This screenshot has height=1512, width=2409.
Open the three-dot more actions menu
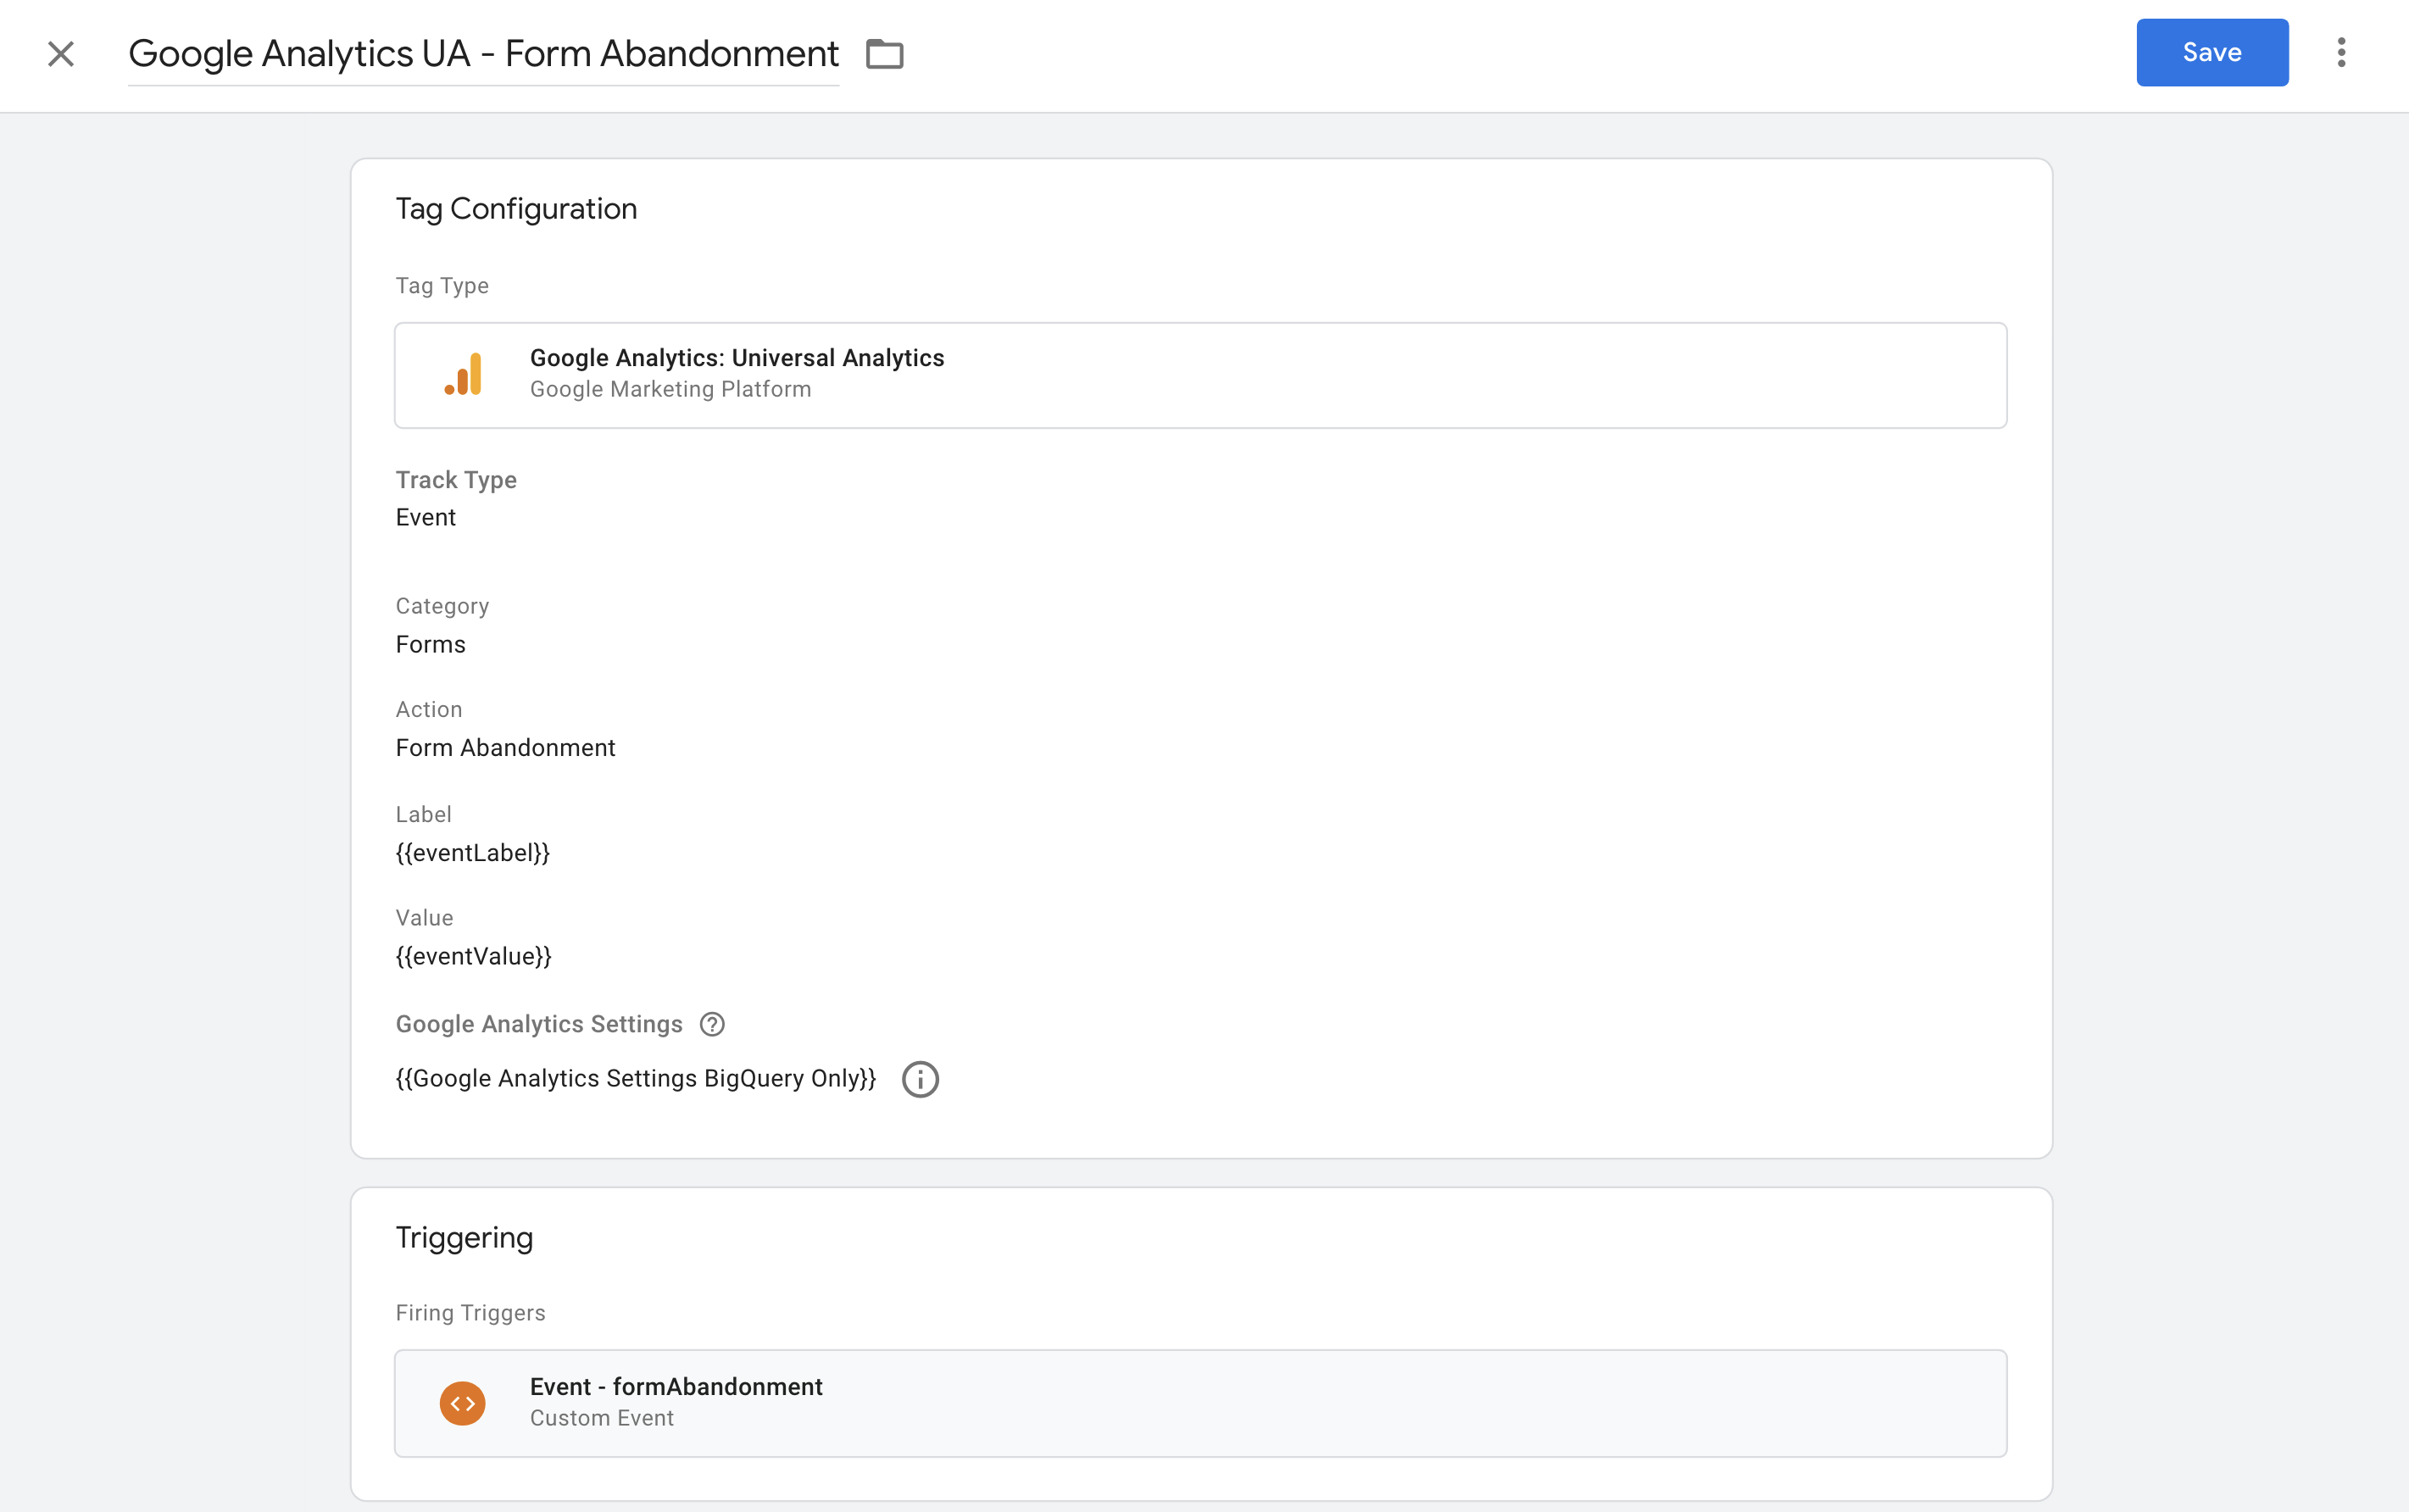pos(2341,52)
